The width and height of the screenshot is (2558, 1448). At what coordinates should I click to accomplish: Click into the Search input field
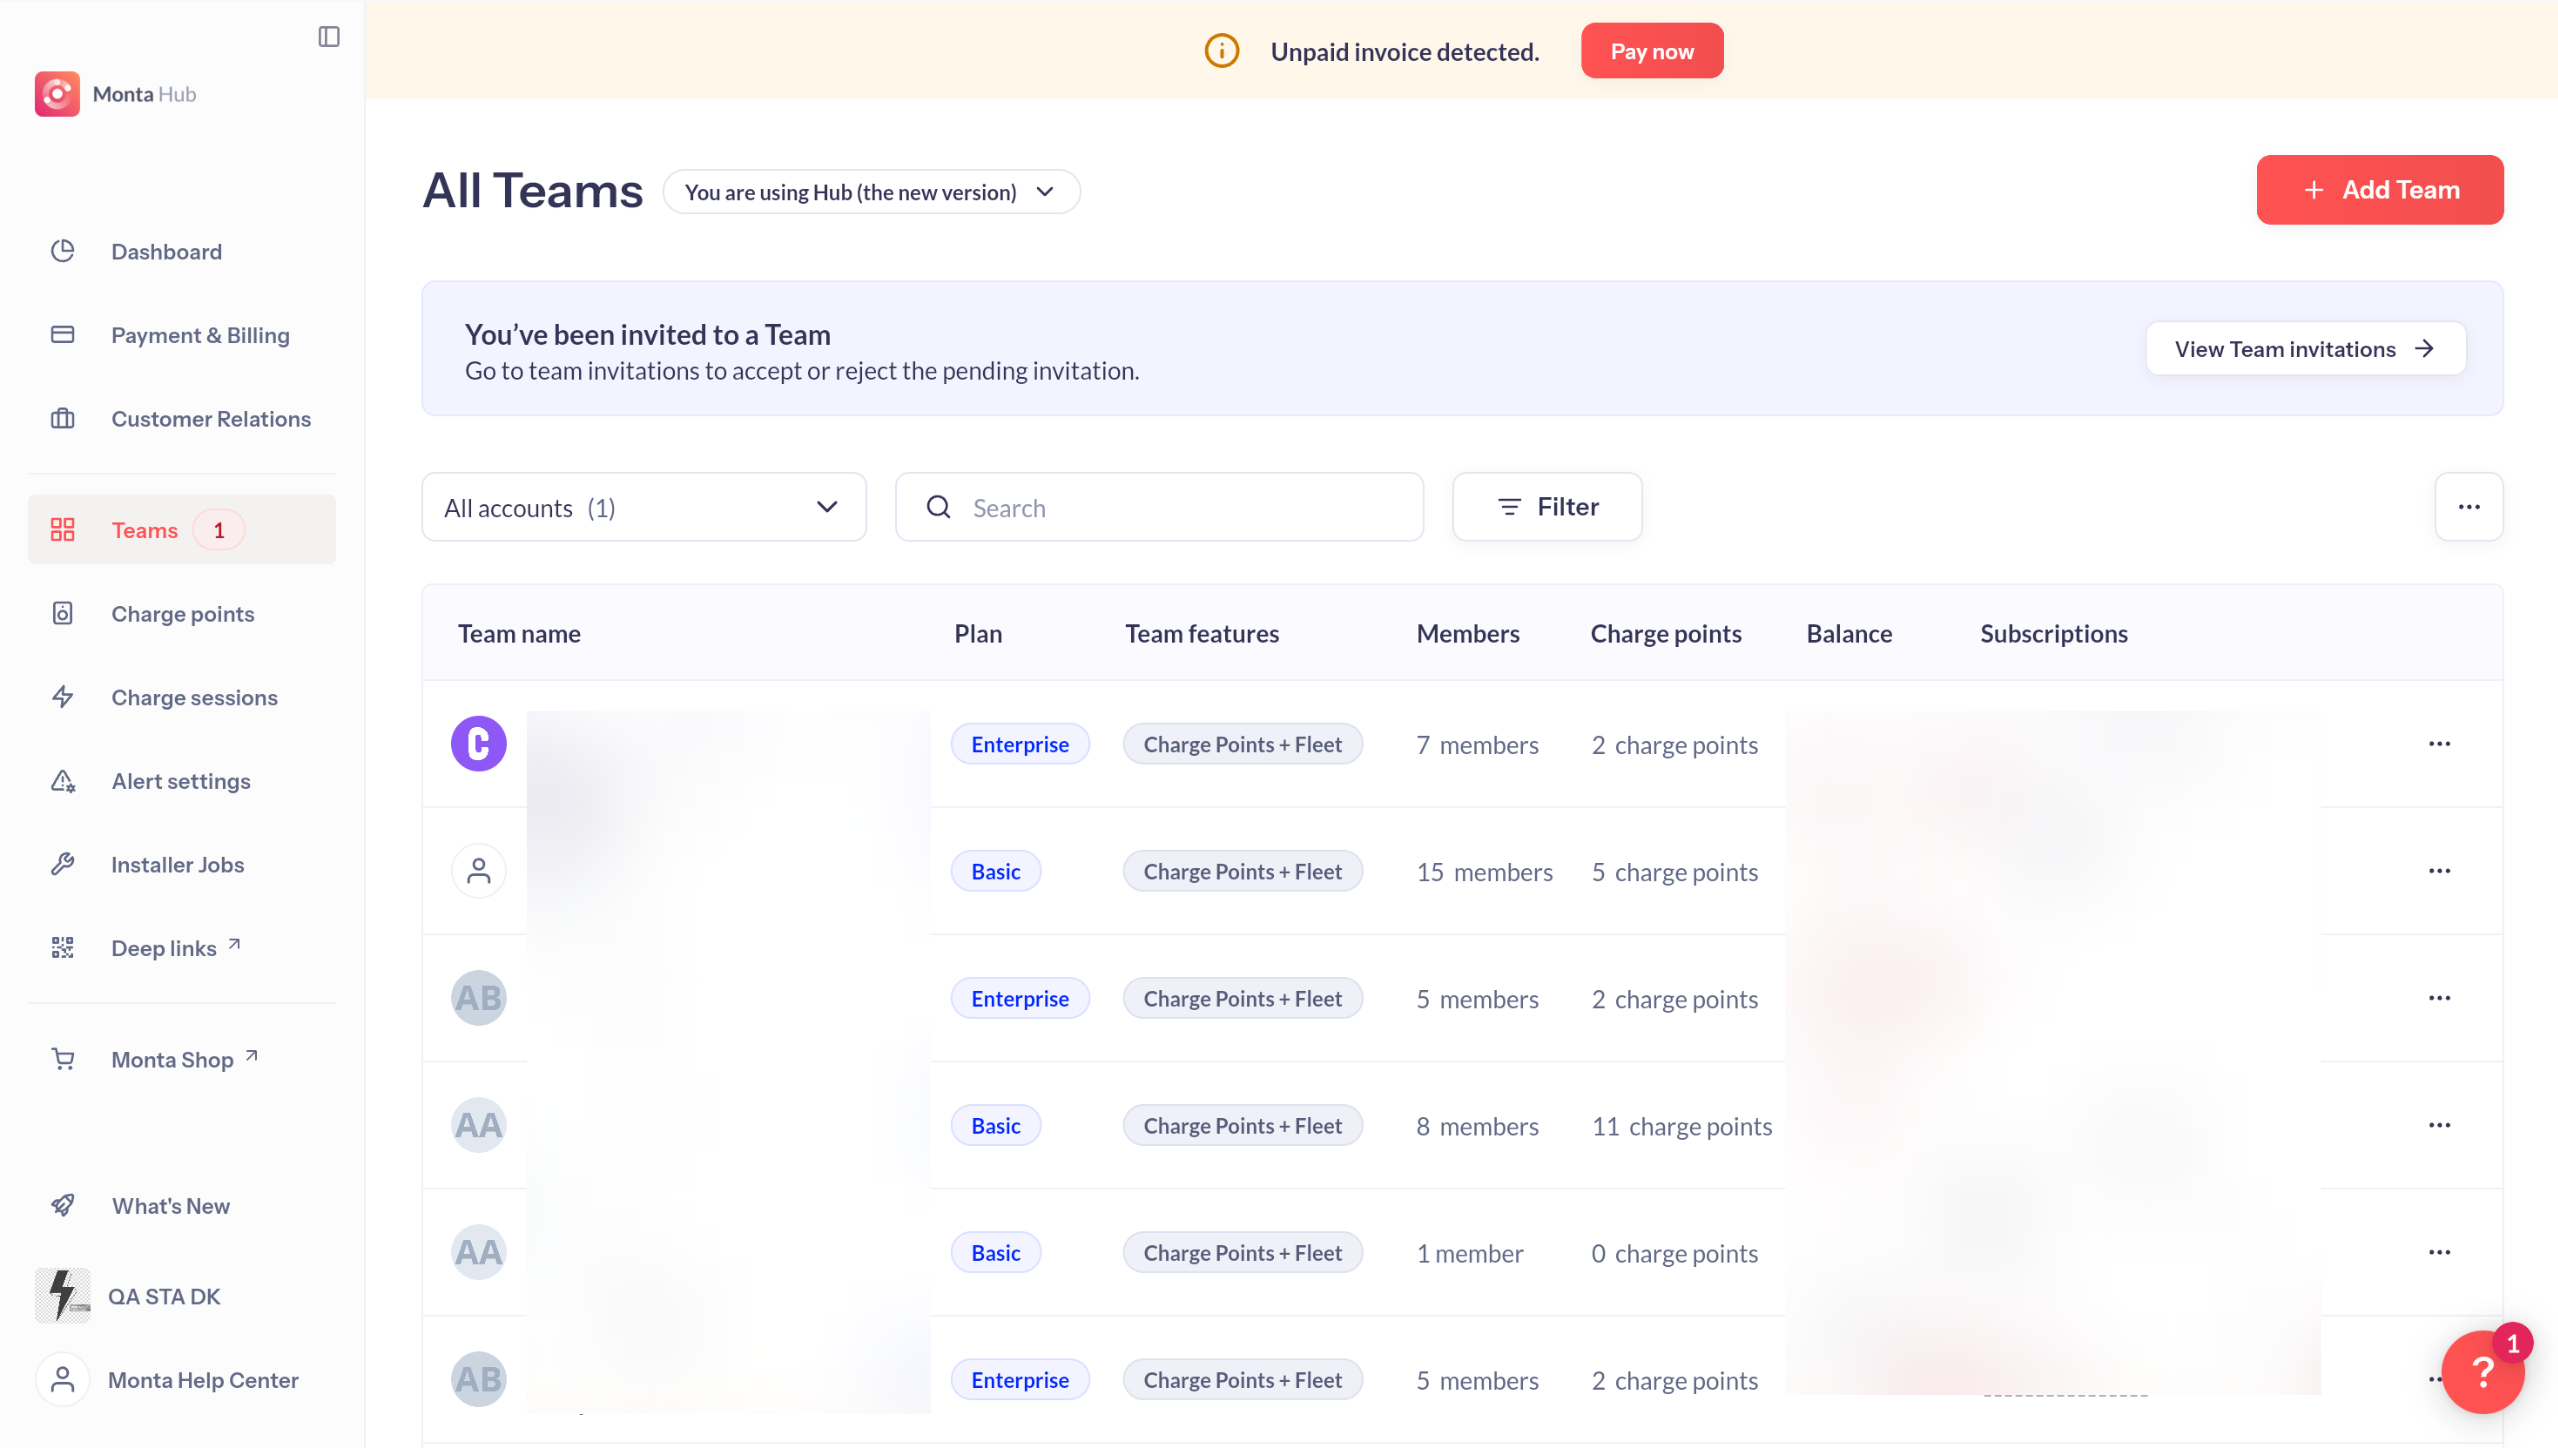(x=1180, y=507)
